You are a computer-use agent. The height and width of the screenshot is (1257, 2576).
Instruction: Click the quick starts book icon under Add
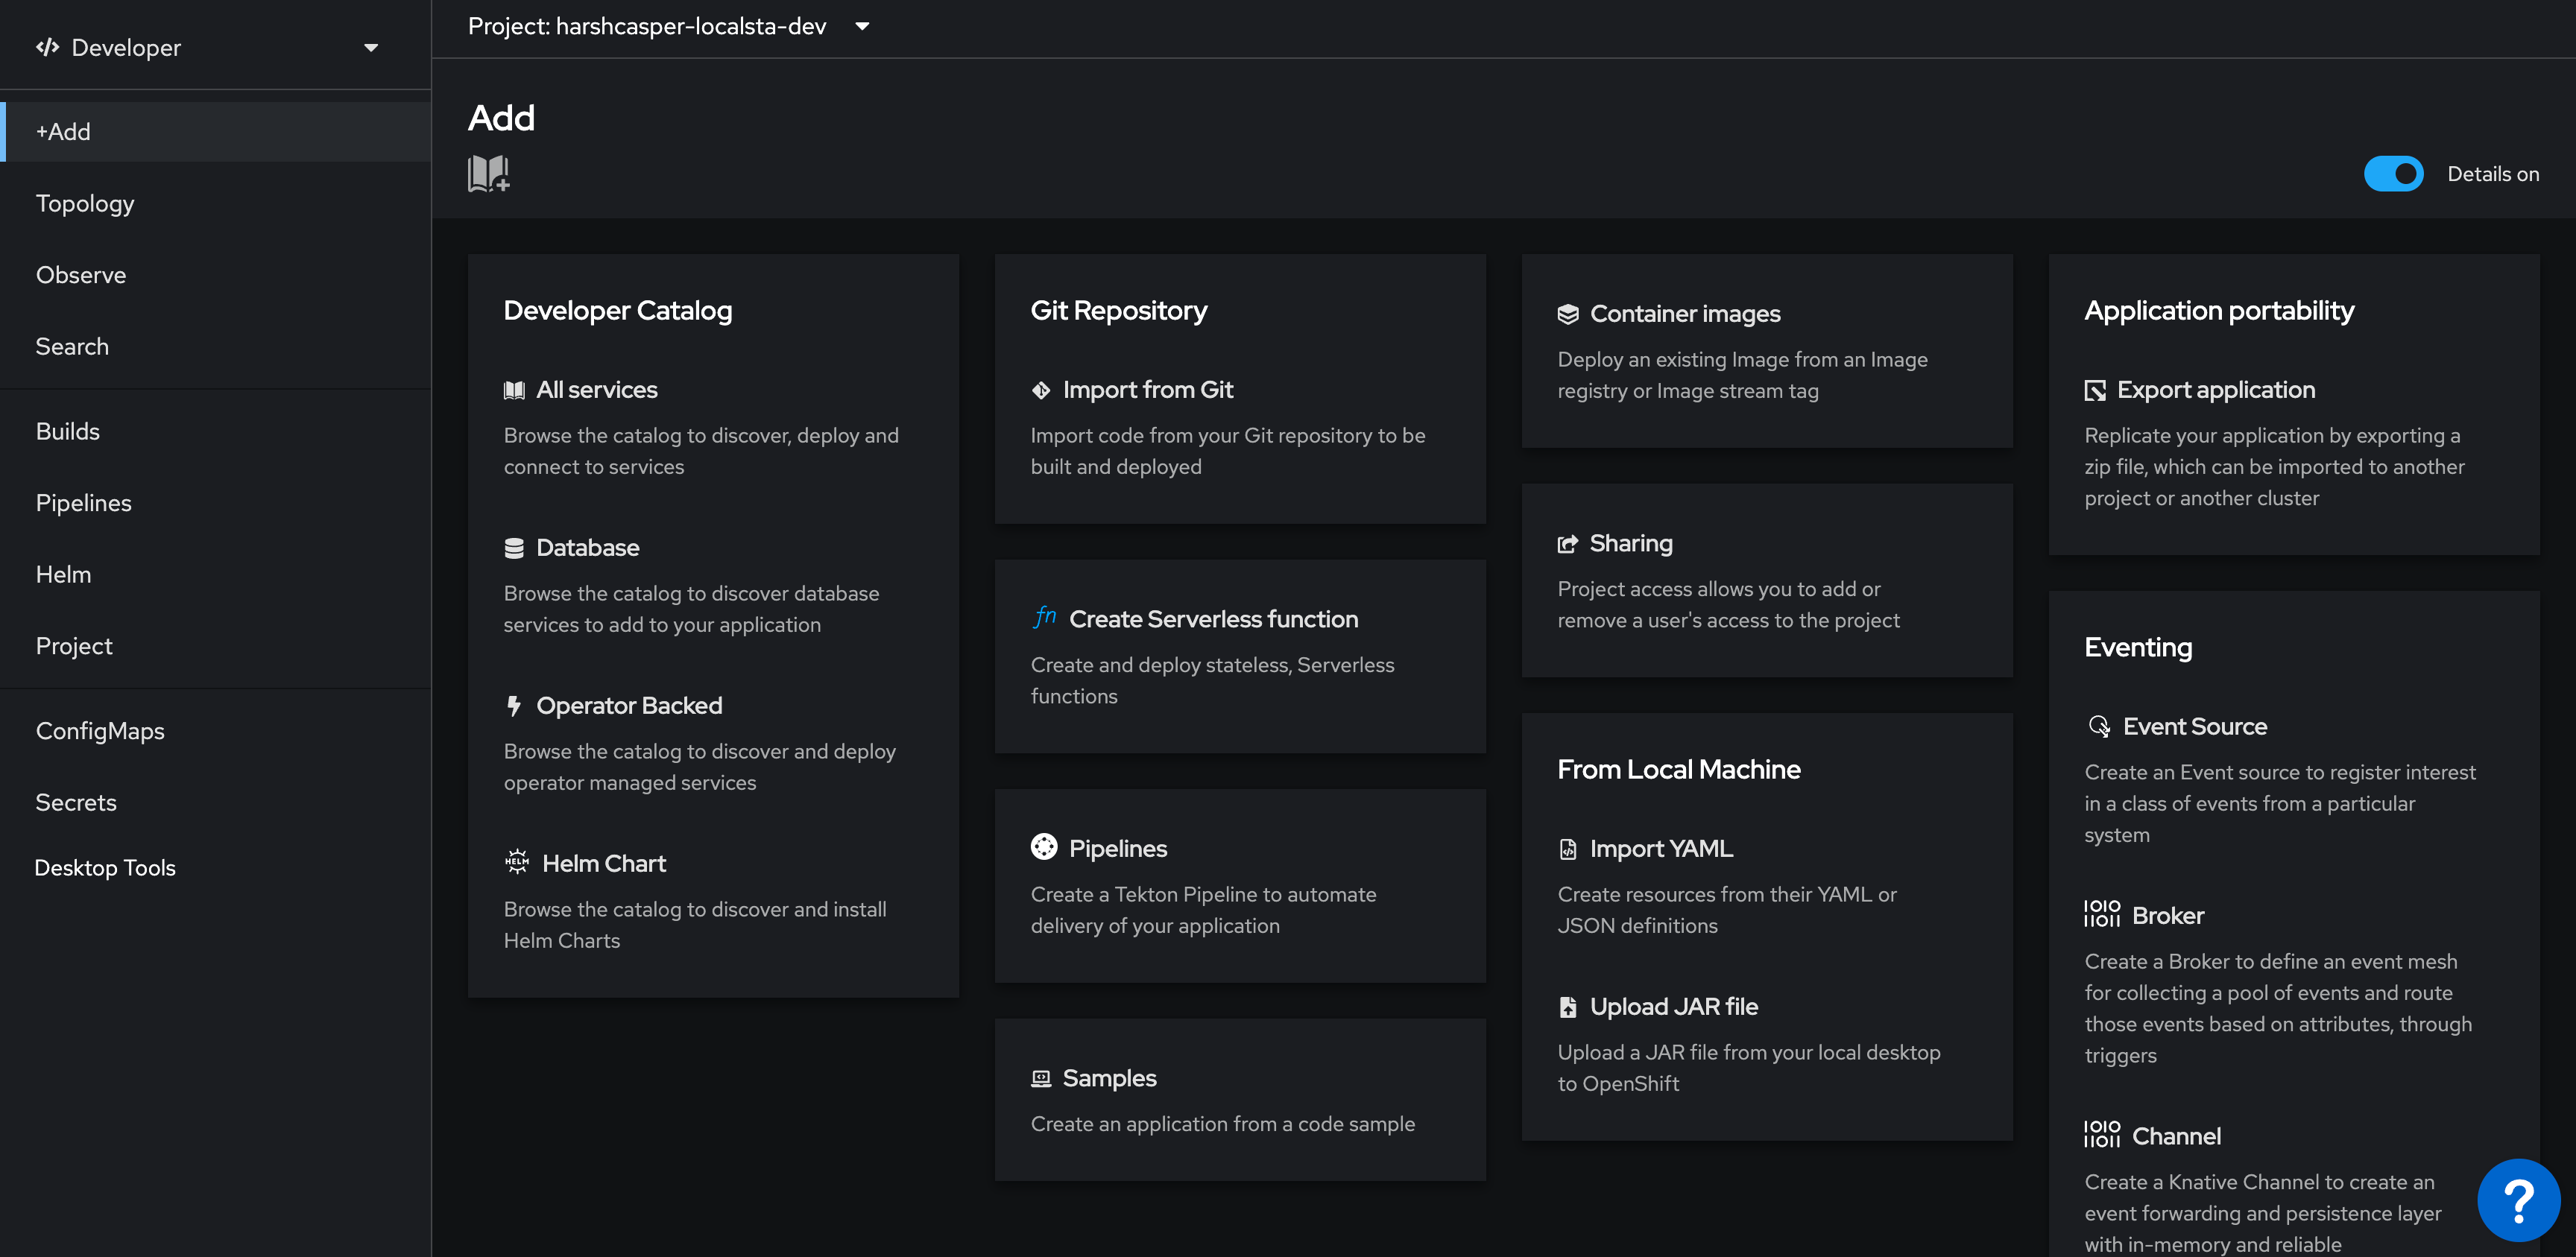point(487,173)
